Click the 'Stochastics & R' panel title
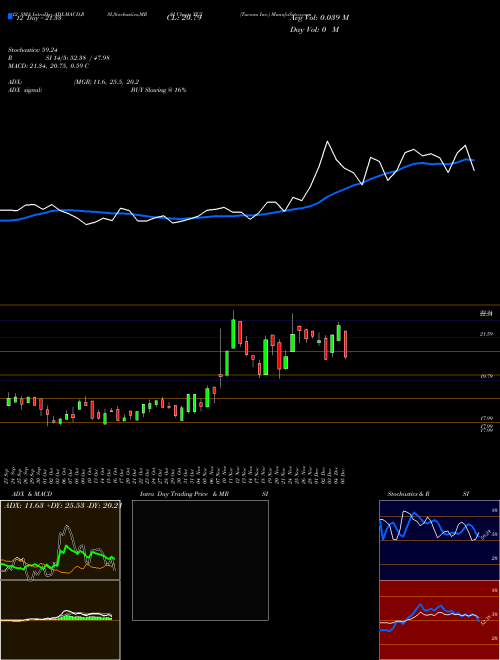The width and height of the screenshot is (500, 660). tap(409, 494)
